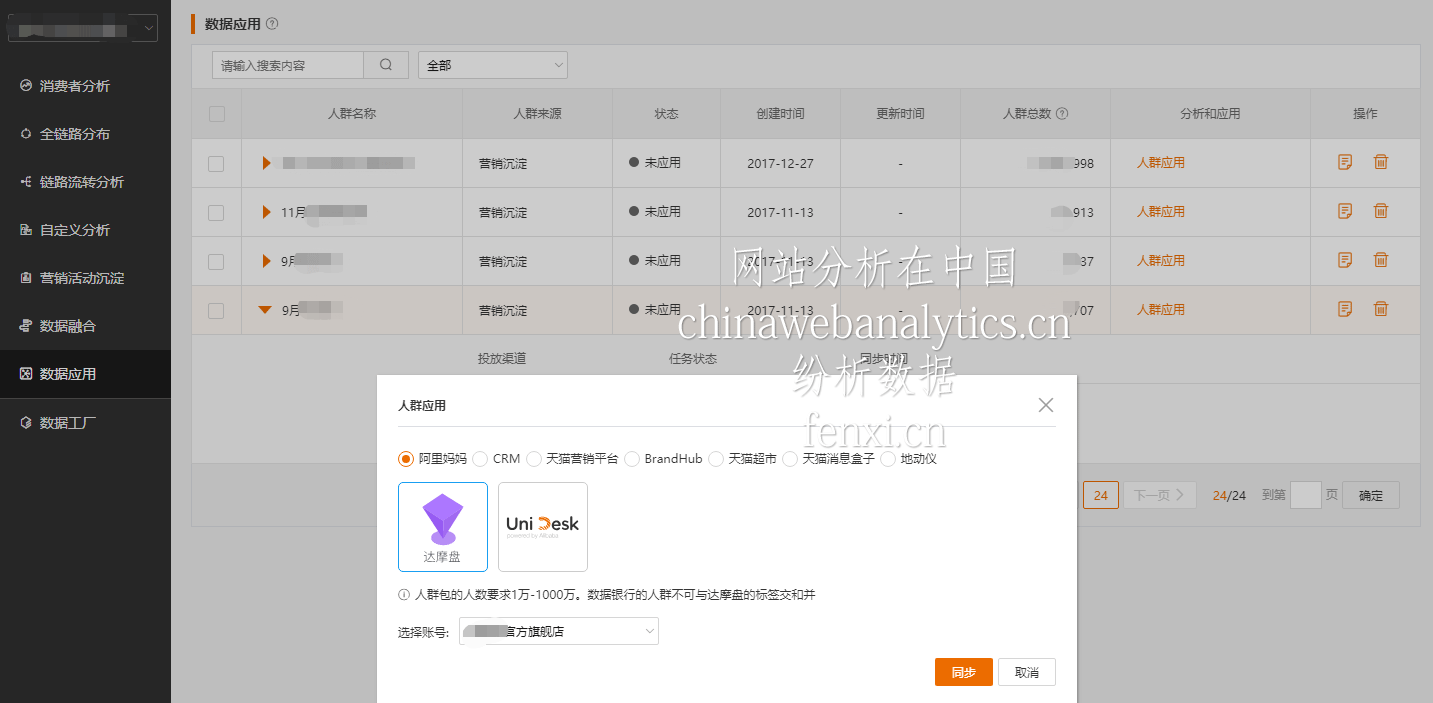Expand the first audience row triangle

click(x=266, y=162)
